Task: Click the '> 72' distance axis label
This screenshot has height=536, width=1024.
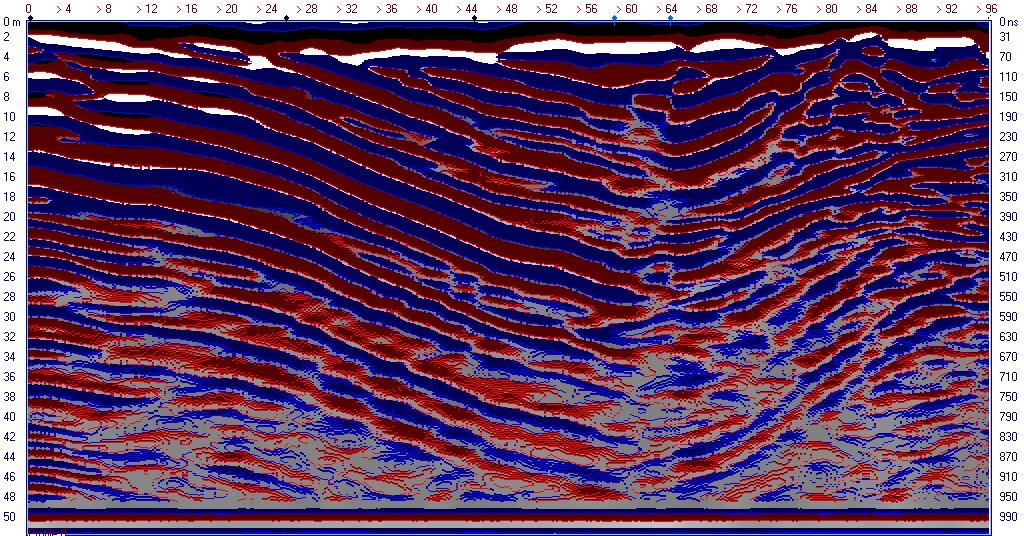Action: pyautogui.click(x=748, y=8)
